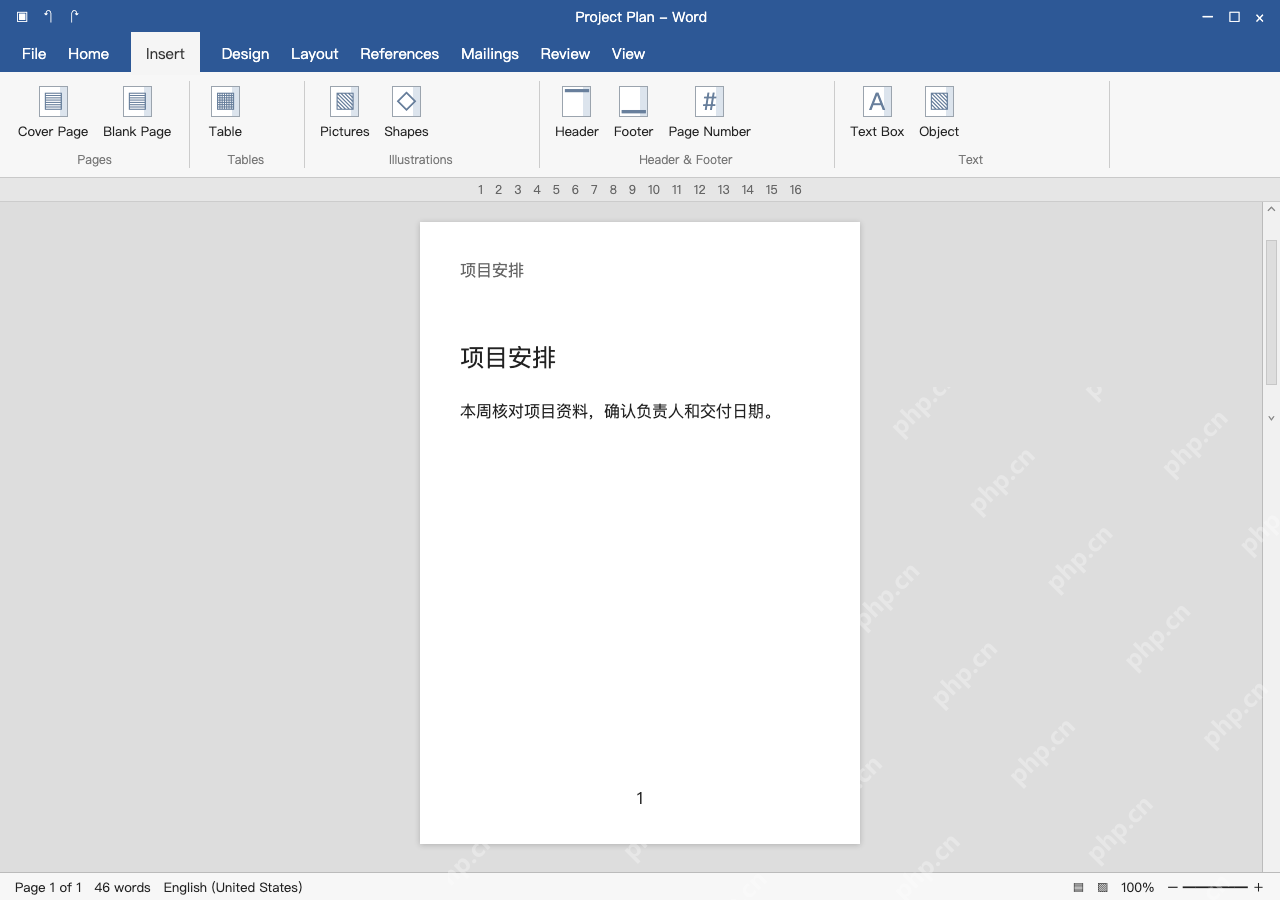Insert a Page Number
The width and height of the screenshot is (1280, 900).
pos(709,112)
